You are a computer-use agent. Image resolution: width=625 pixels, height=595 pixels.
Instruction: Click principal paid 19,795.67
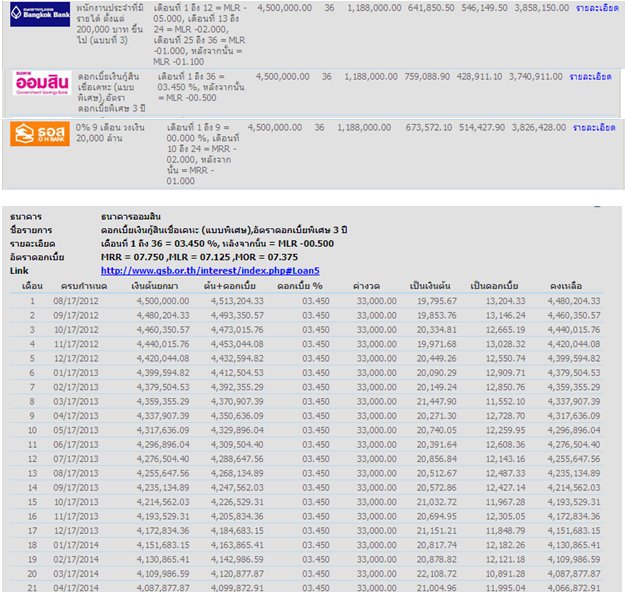click(436, 301)
